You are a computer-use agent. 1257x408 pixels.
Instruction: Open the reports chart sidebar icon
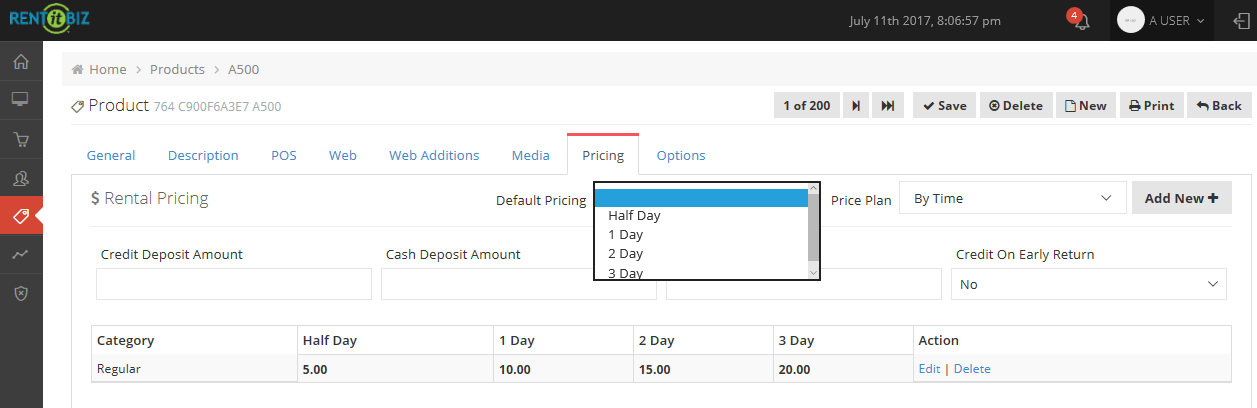click(20, 255)
